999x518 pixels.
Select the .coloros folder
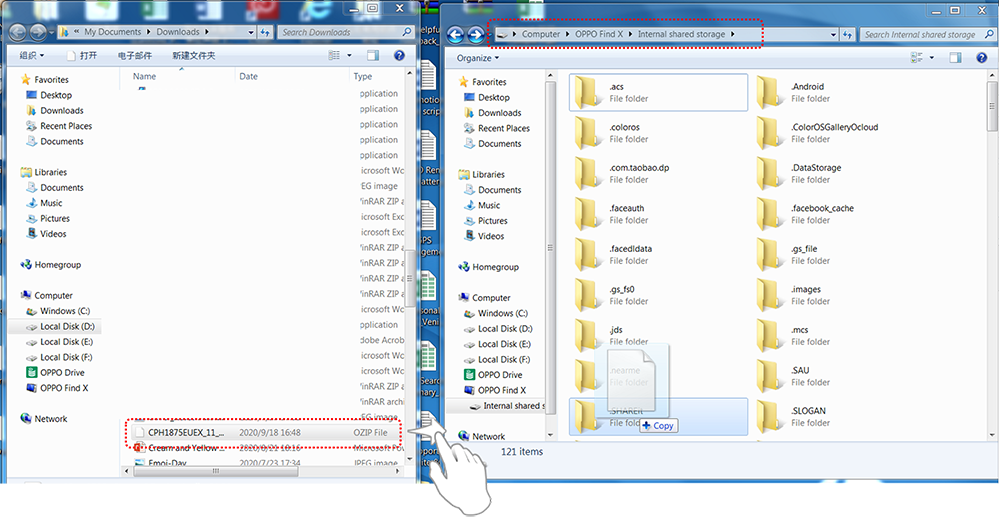[x=611, y=133]
